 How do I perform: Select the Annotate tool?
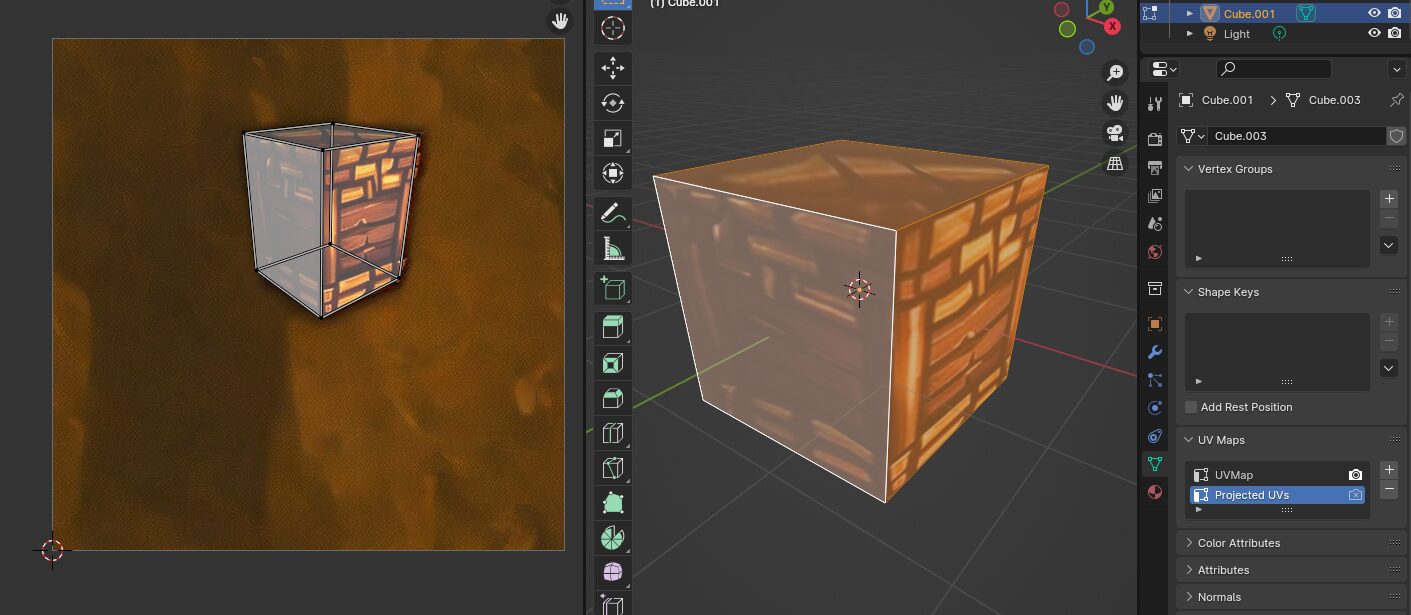(612, 212)
